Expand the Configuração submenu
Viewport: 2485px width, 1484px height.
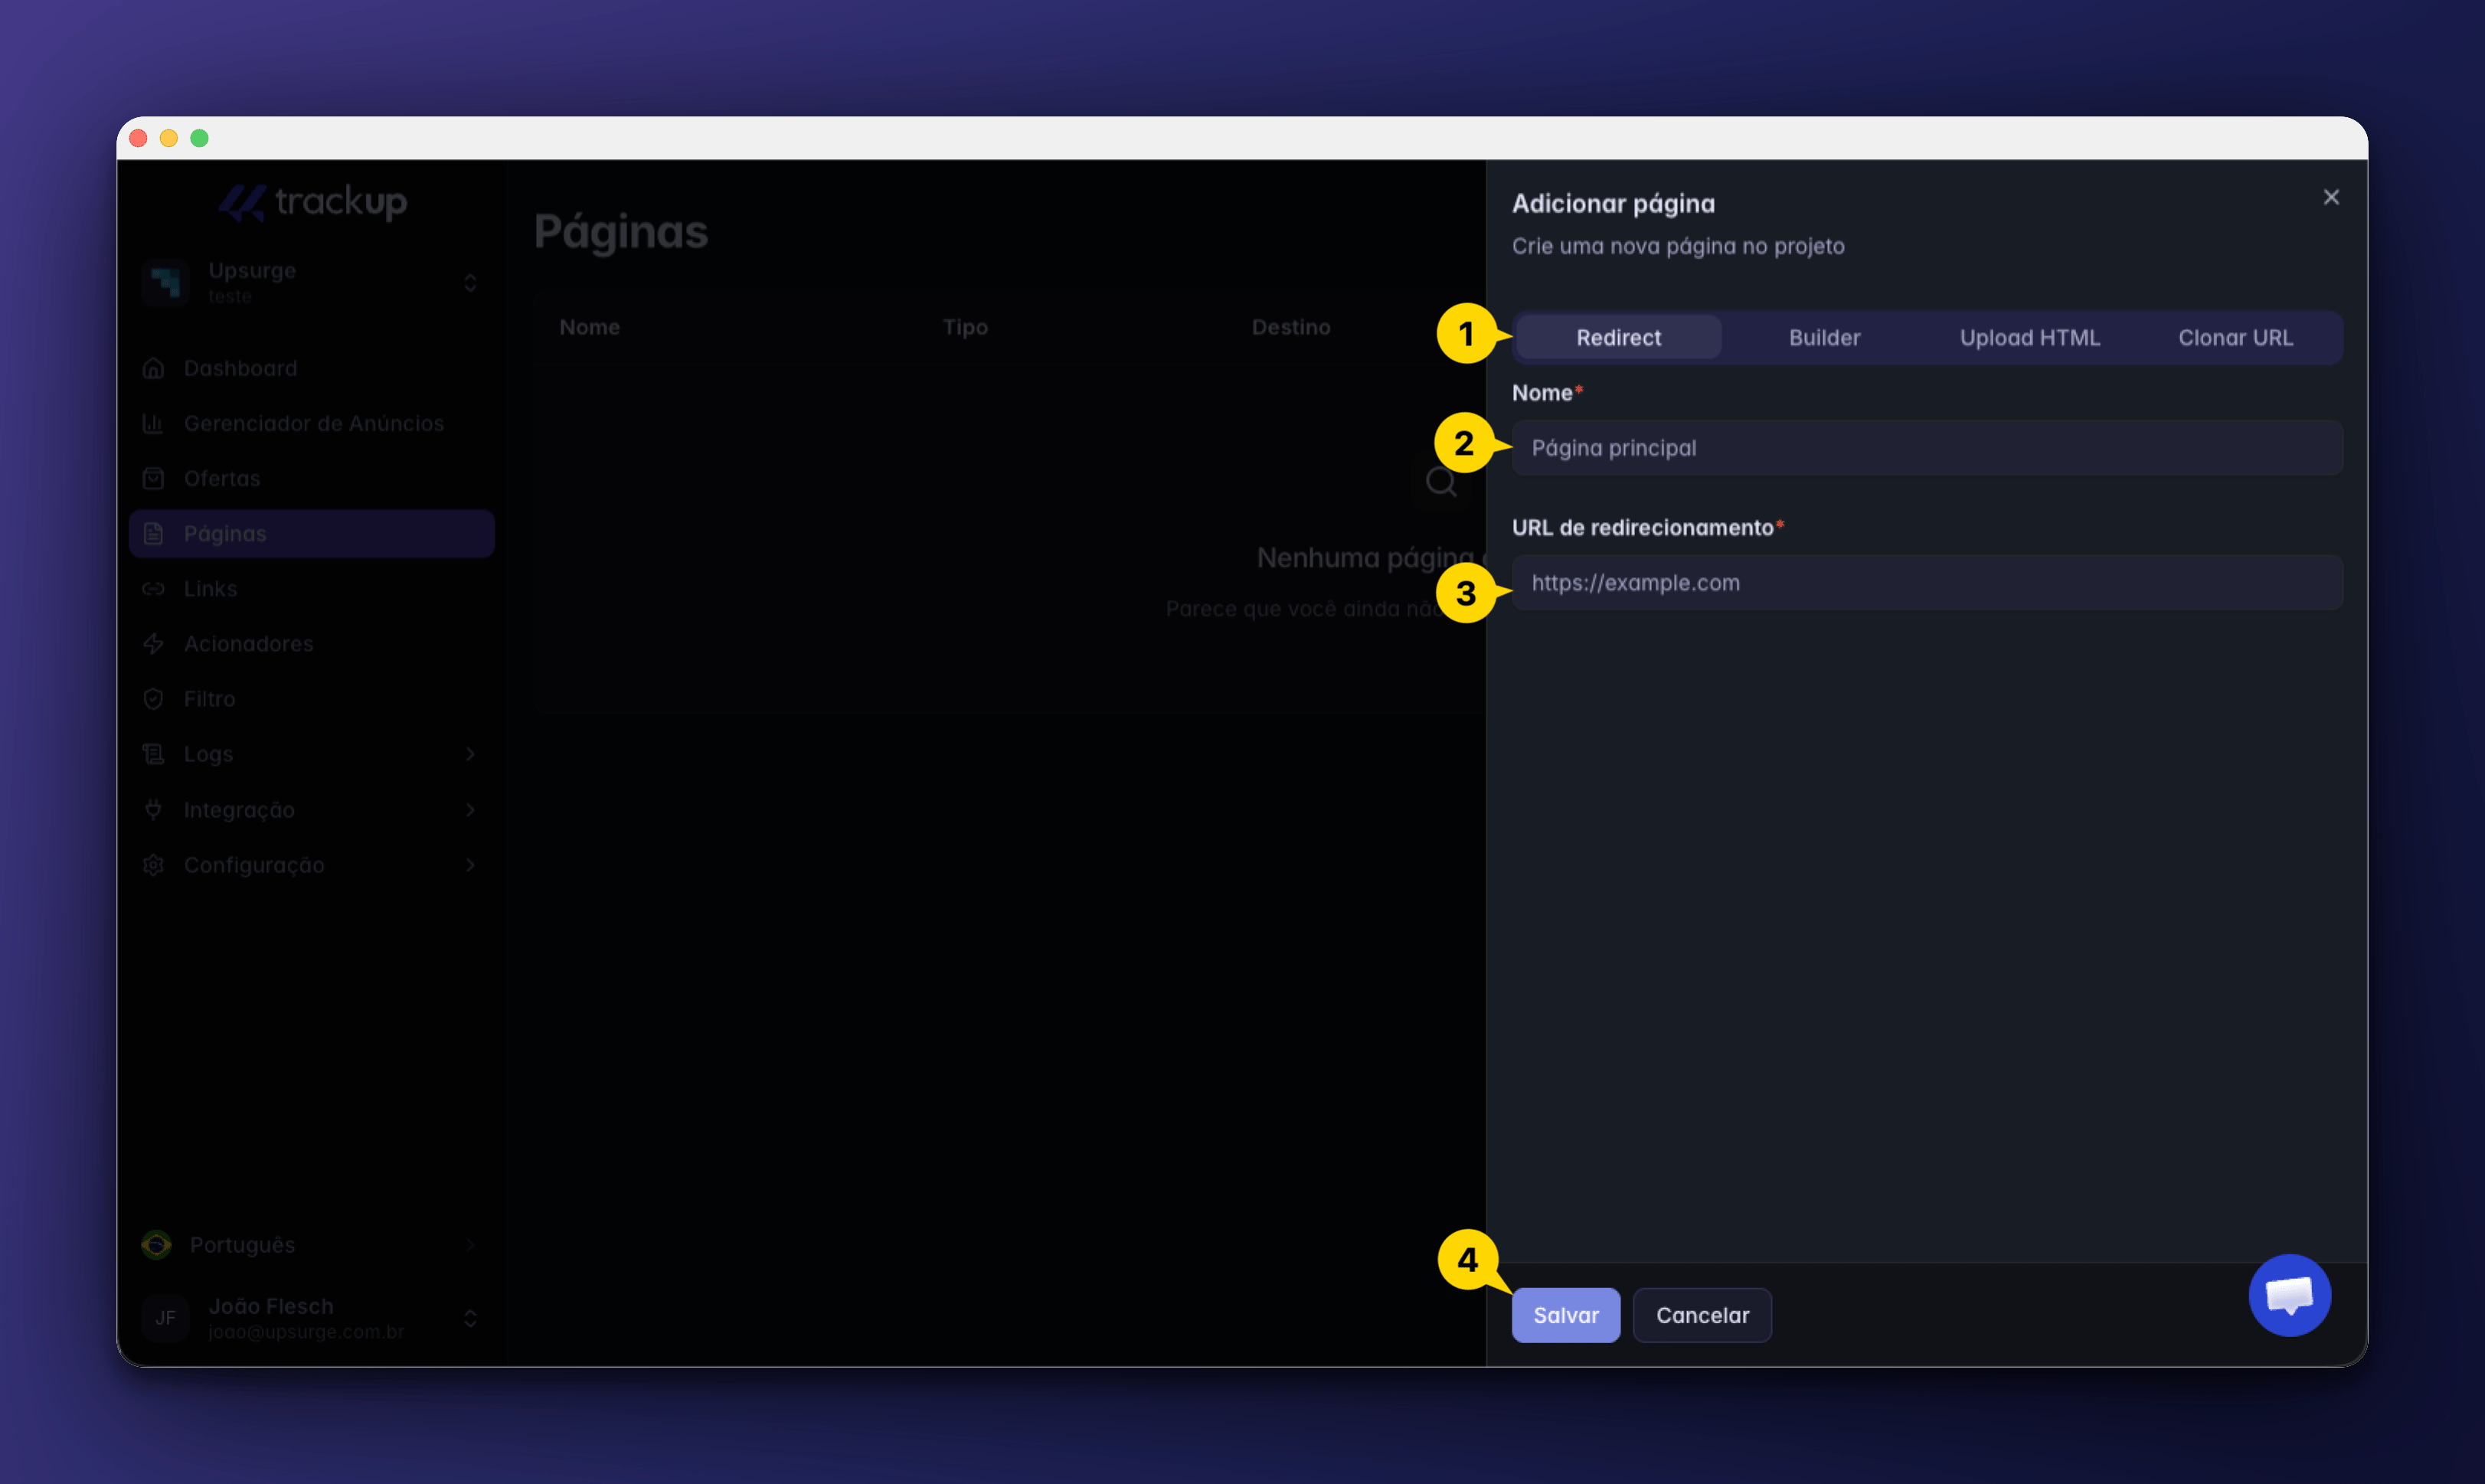pyautogui.click(x=470, y=864)
